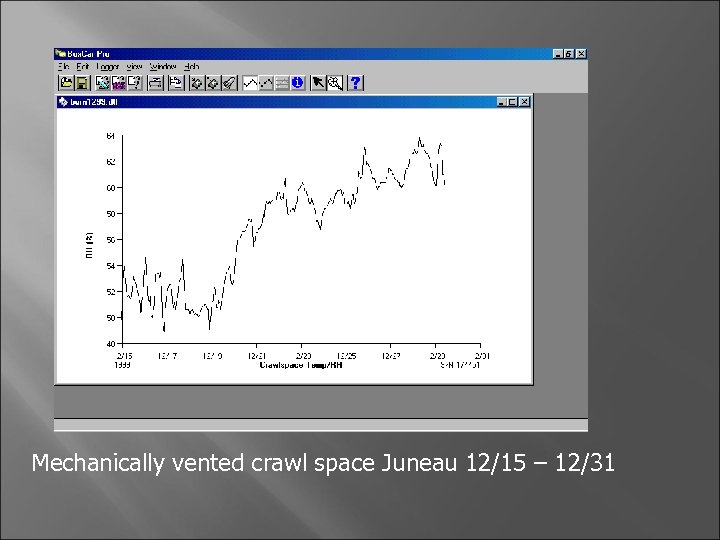Select the line with points graph icon

coord(266,83)
